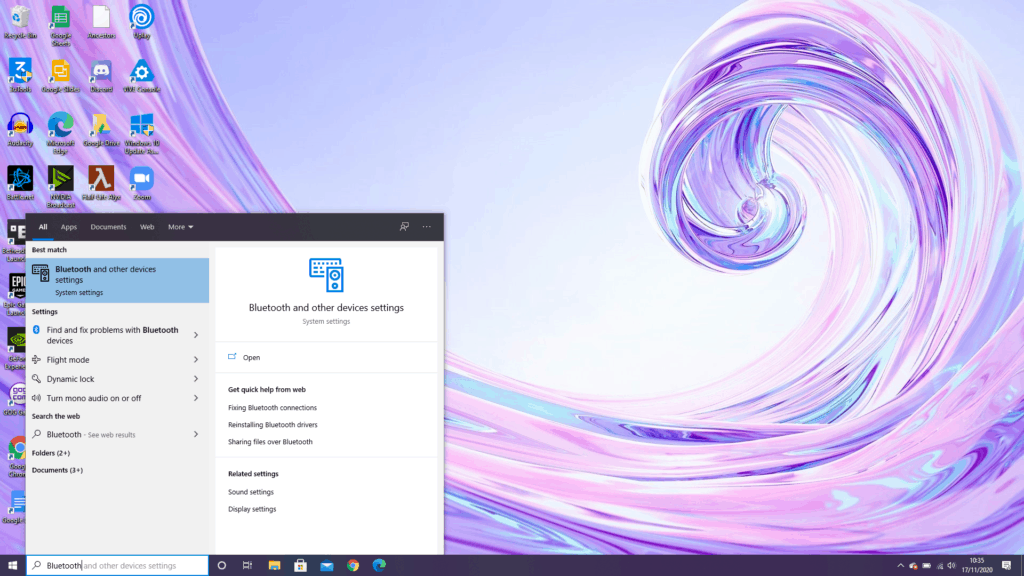Click Open in the preview pane

251,357
